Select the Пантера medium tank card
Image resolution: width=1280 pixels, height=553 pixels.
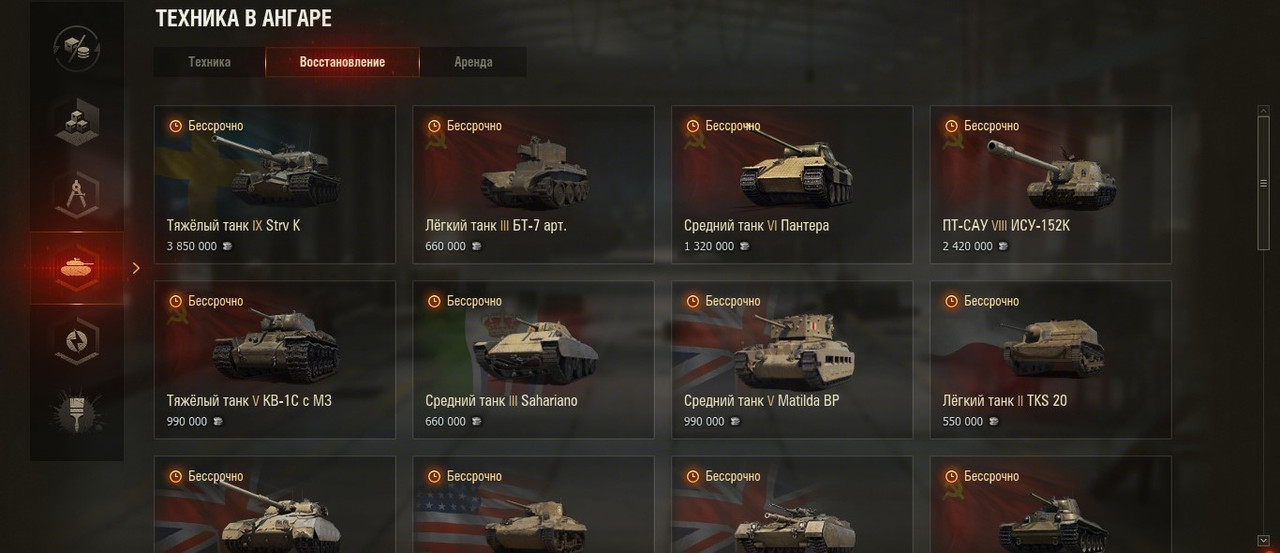click(792, 185)
